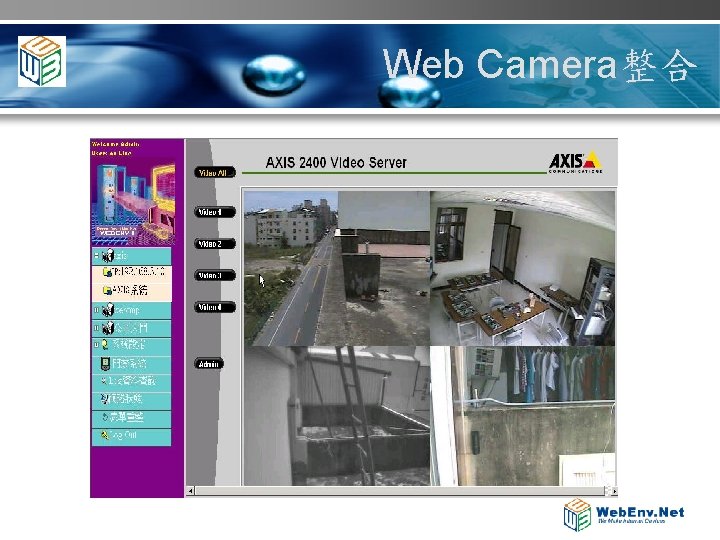Image resolution: width=720 pixels, height=540 pixels.
Task: Click the Log Out menu item
Action: coord(132,435)
